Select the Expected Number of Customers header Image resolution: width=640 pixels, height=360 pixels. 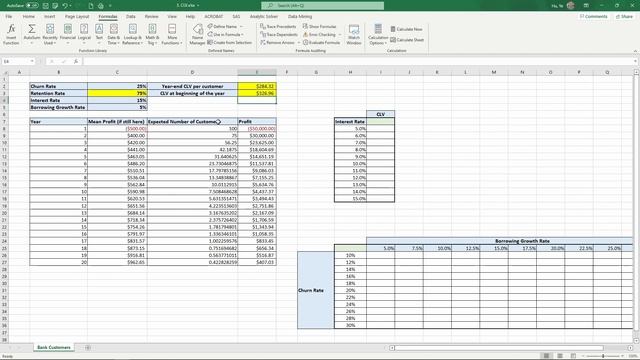[192, 121]
